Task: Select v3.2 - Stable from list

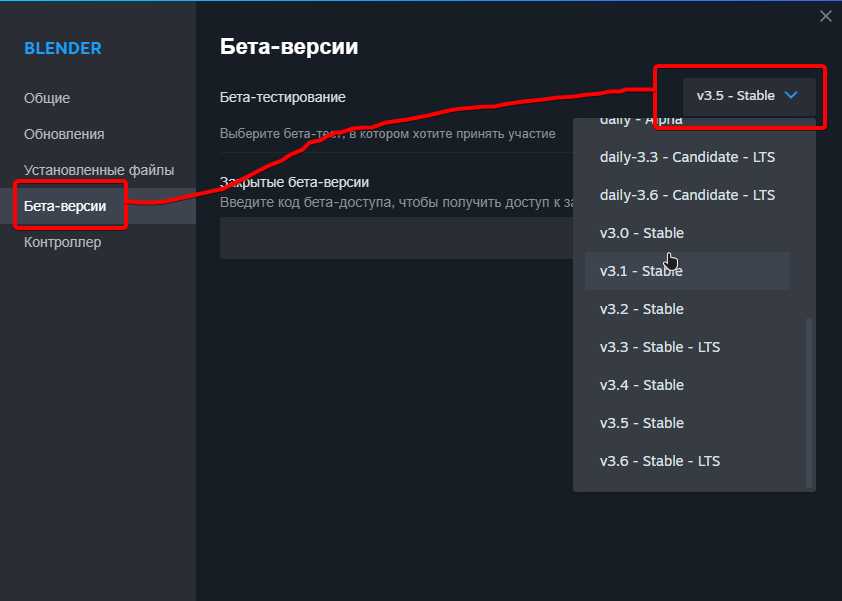Action: pyautogui.click(x=687, y=309)
